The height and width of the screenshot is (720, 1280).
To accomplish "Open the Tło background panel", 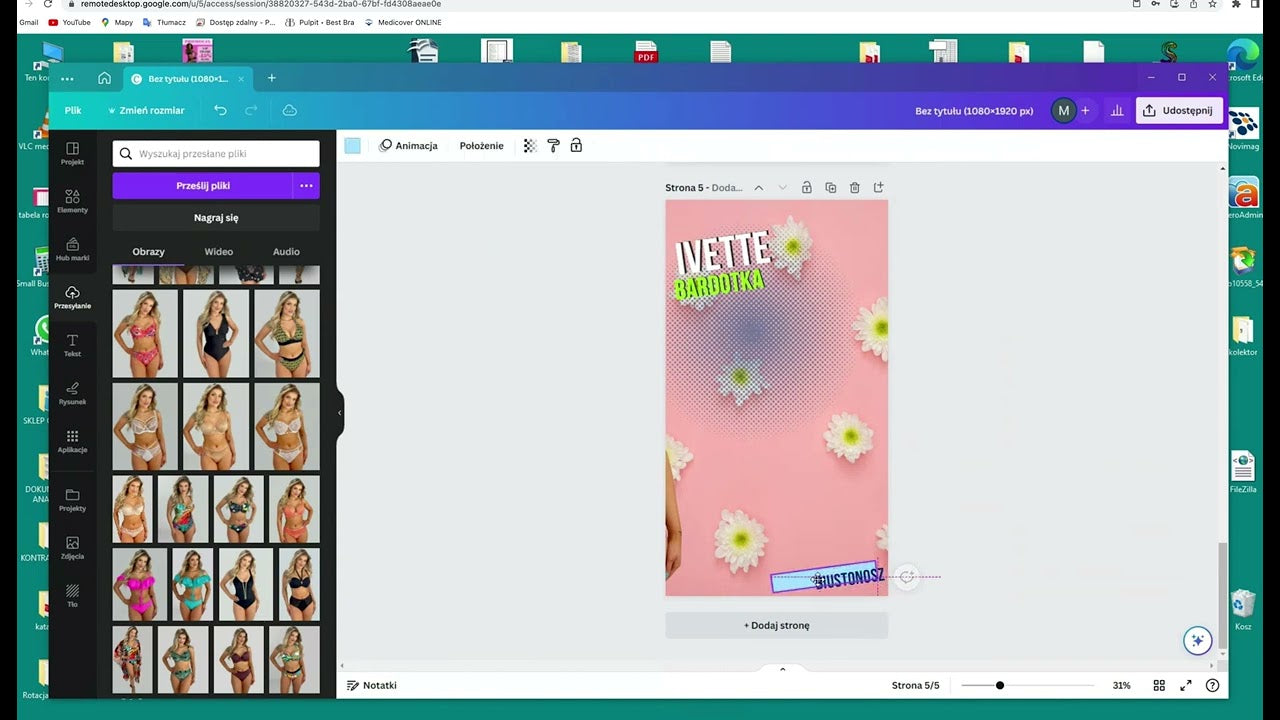I will click(x=72, y=596).
